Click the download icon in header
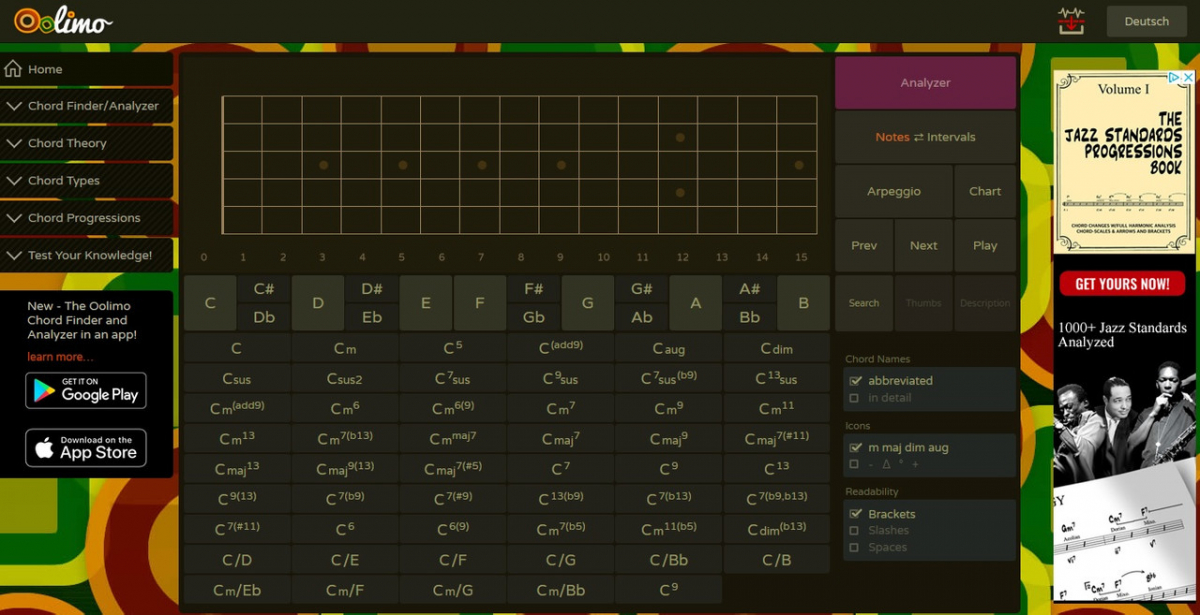1200x615 pixels. point(1071,21)
